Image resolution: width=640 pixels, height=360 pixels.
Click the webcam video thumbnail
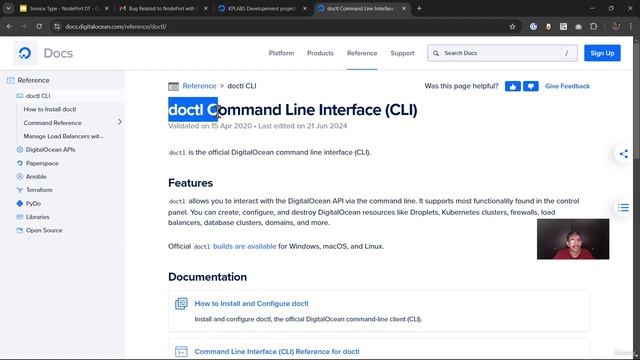click(x=573, y=239)
